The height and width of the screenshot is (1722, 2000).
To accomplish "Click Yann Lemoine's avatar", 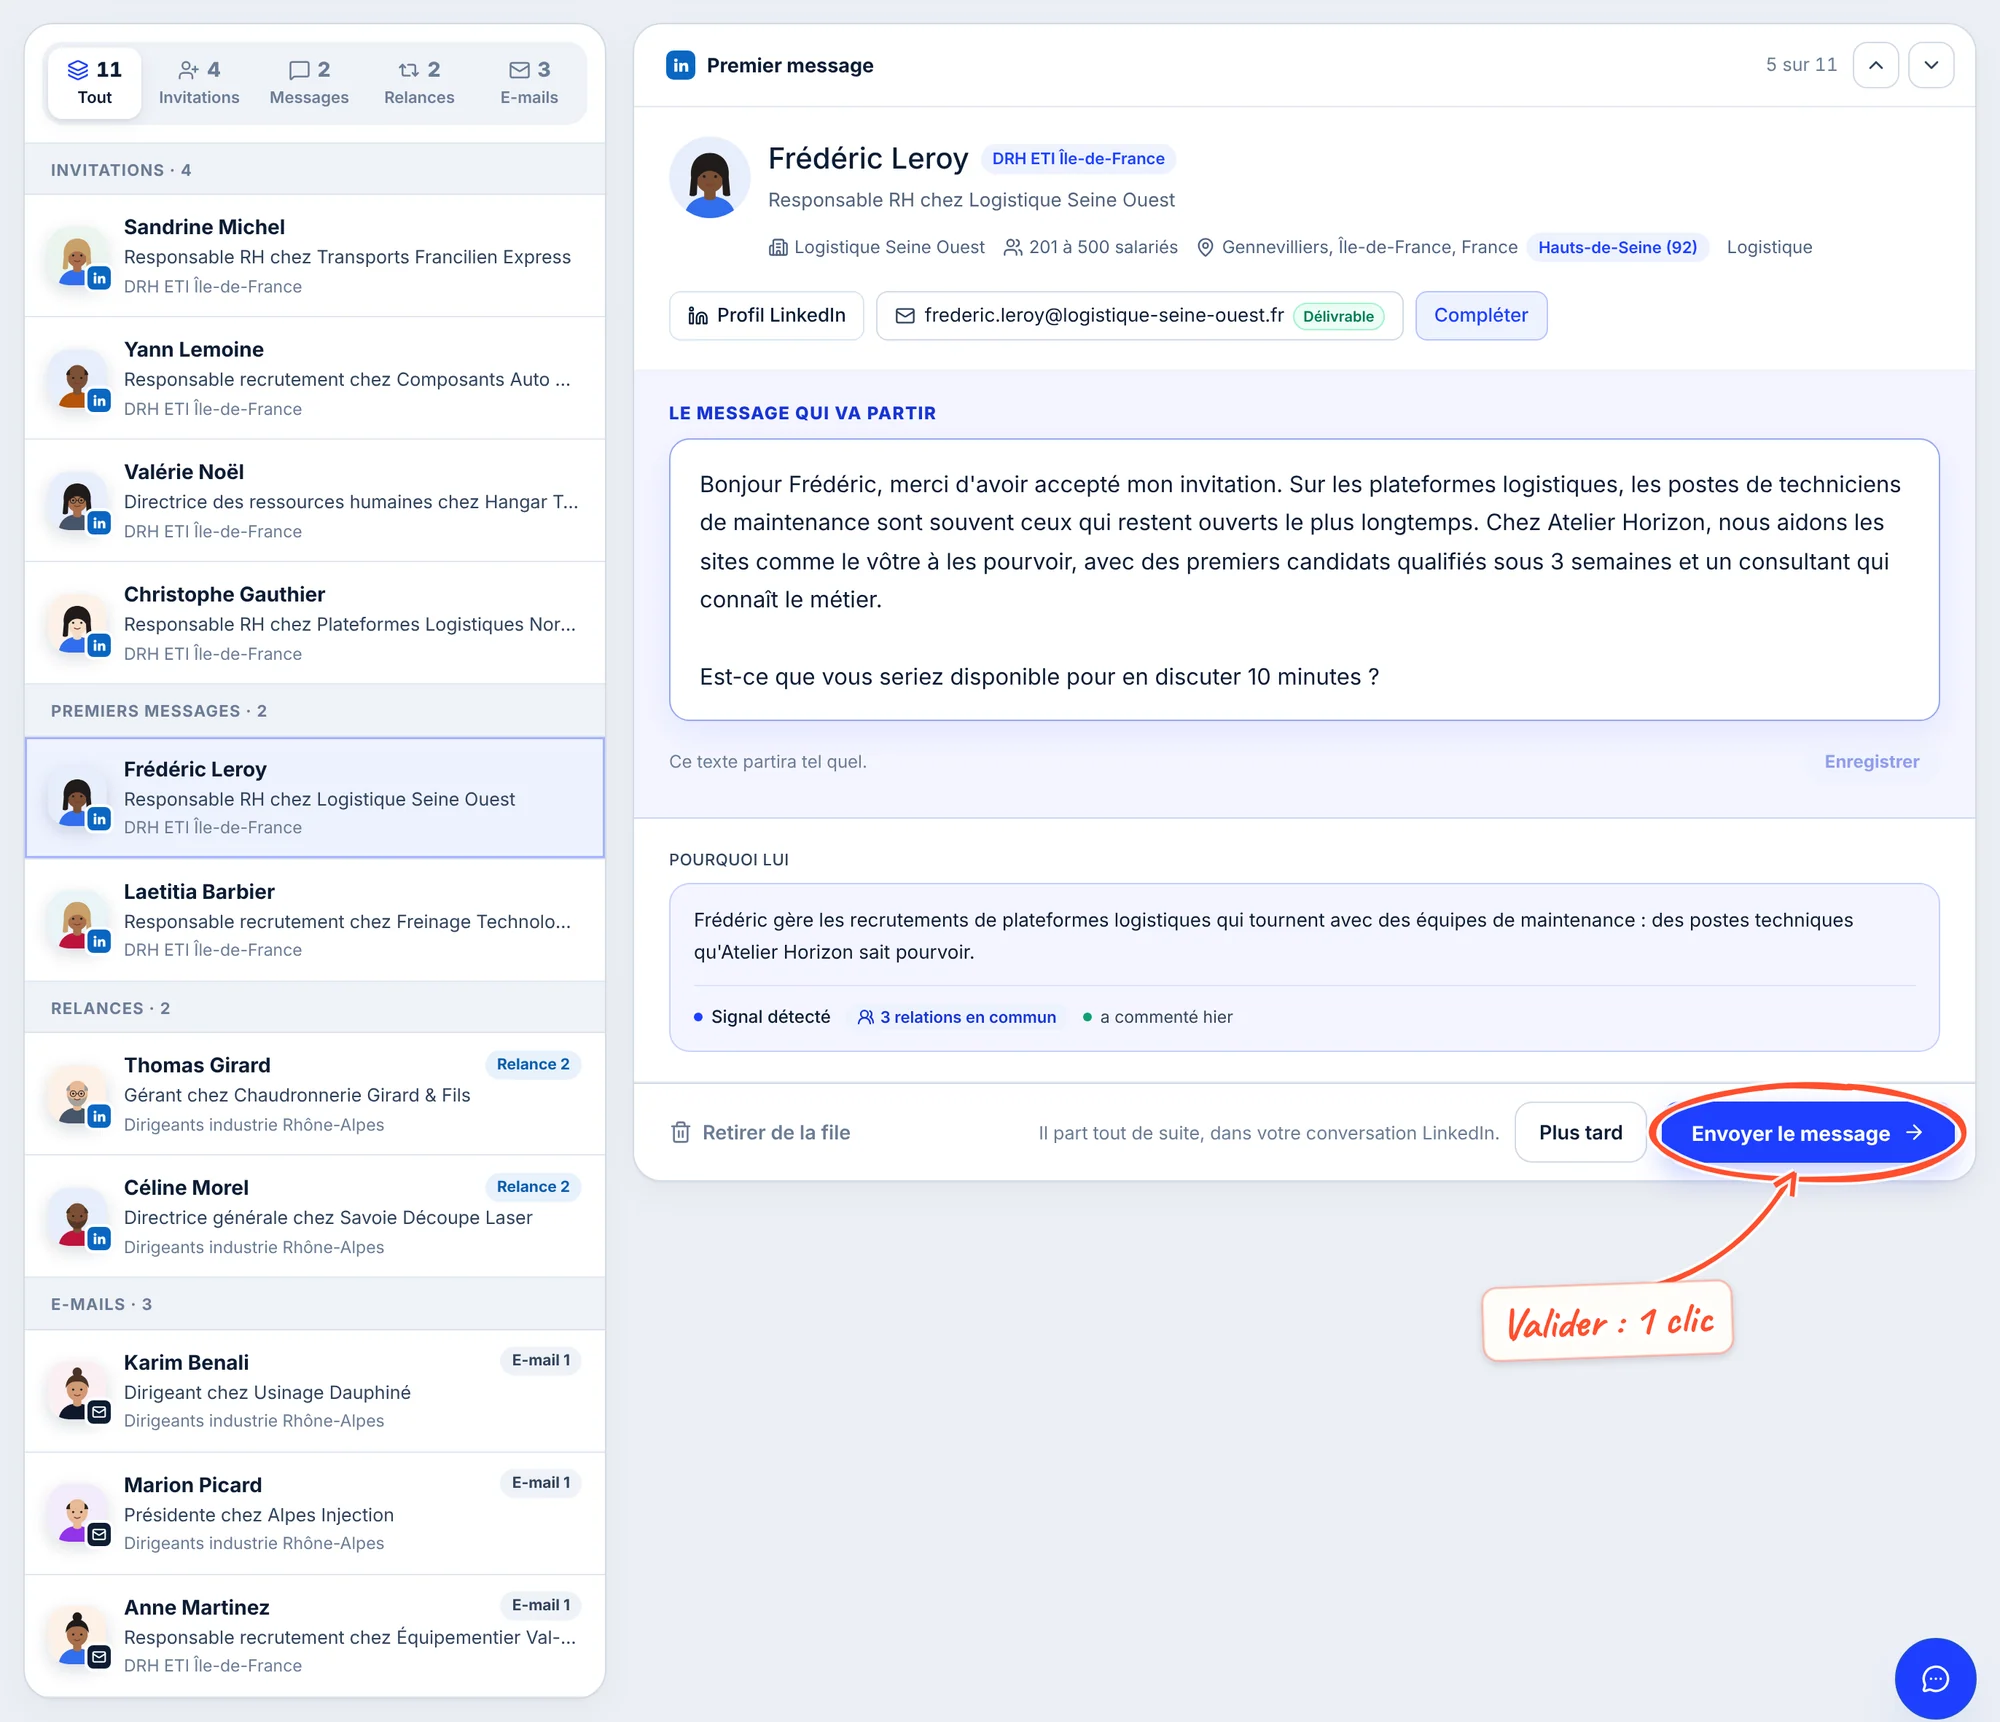I will [78, 380].
